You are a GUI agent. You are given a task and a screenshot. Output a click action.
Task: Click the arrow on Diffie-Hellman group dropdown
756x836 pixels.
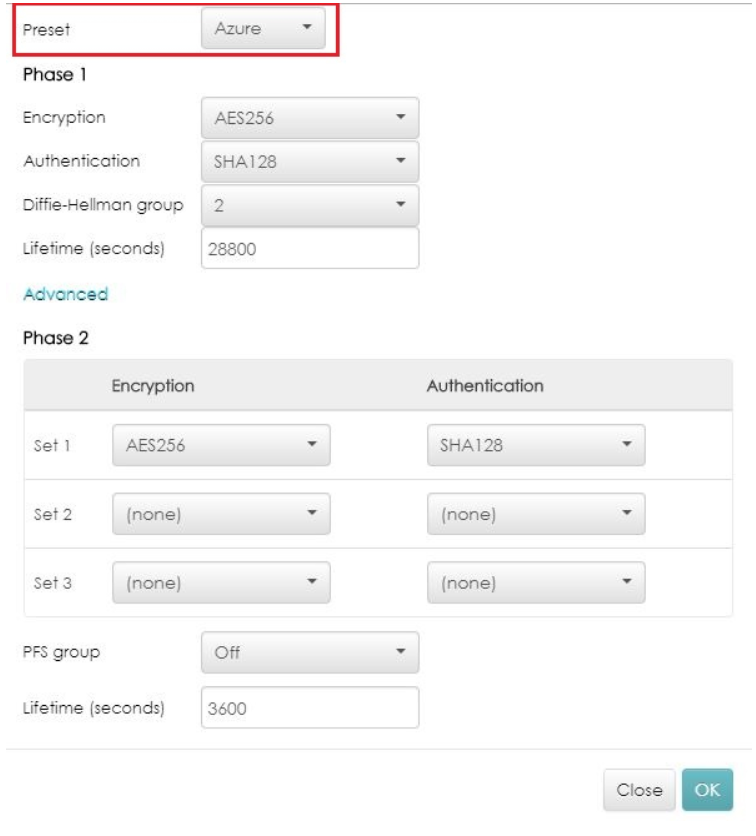pyautogui.click(x=401, y=204)
